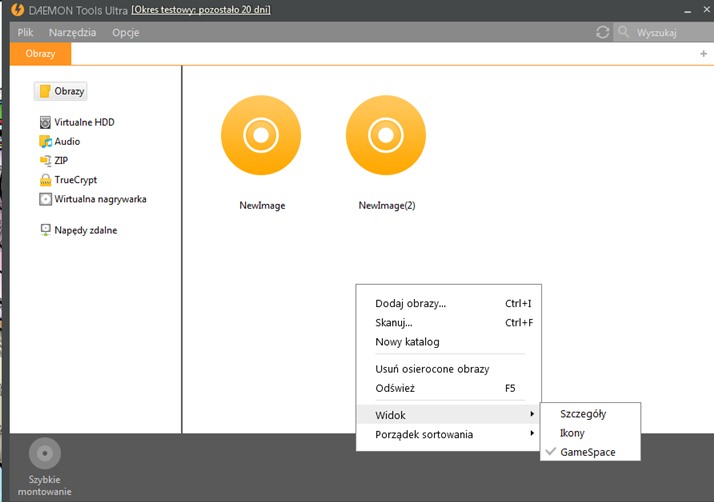Click the Napędy zdalne monitor icon
714x502 pixels.
click(45, 230)
